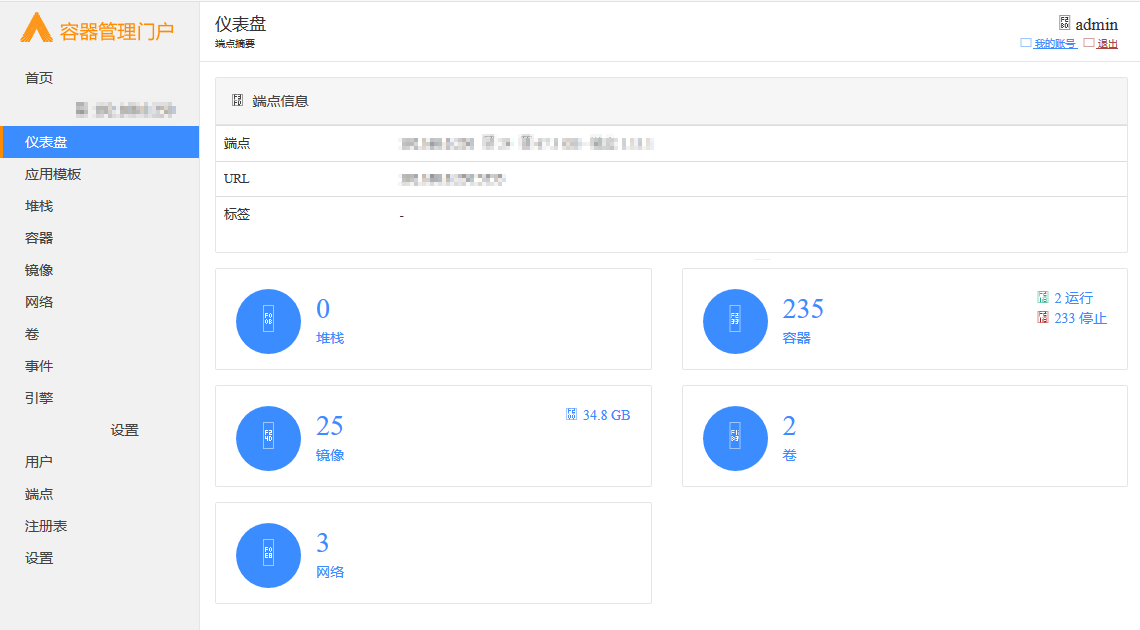Click the stacks circle icon
Image resolution: width=1140 pixels, height=630 pixels.
pyautogui.click(x=268, y=321)
